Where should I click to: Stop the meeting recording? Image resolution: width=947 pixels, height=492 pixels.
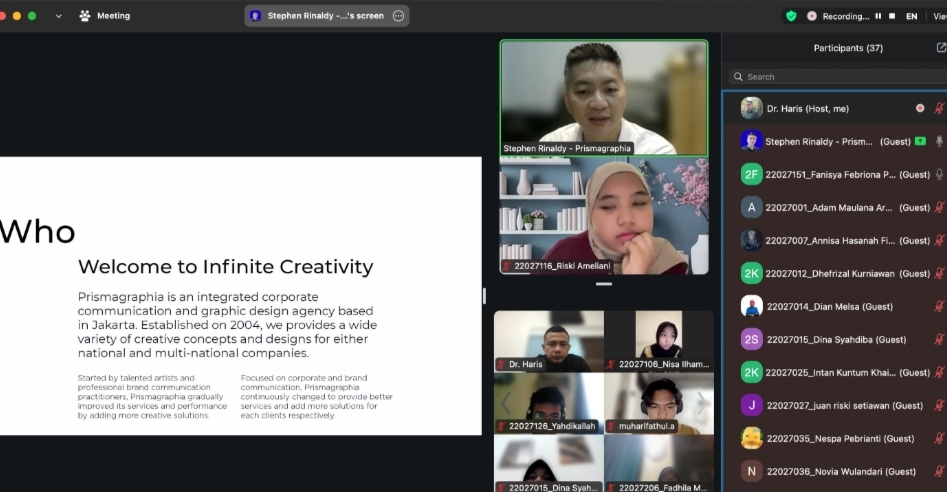tap(890, 16)
